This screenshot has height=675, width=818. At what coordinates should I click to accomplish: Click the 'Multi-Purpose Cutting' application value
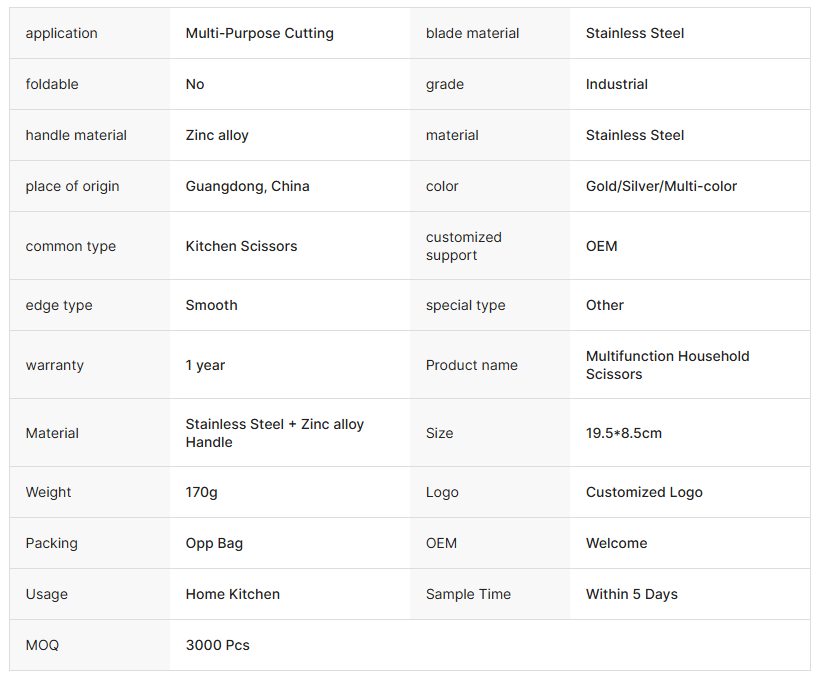(x=259, y=33)
